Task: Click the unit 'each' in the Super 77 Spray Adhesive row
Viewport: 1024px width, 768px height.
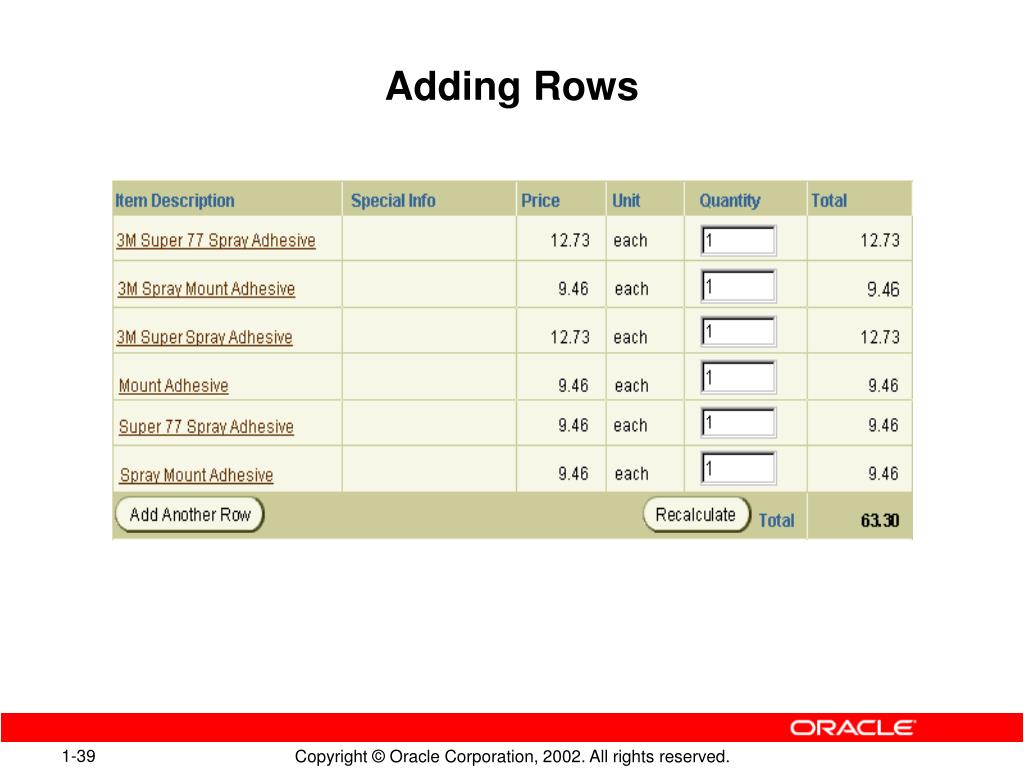Action: click(630, 426)
